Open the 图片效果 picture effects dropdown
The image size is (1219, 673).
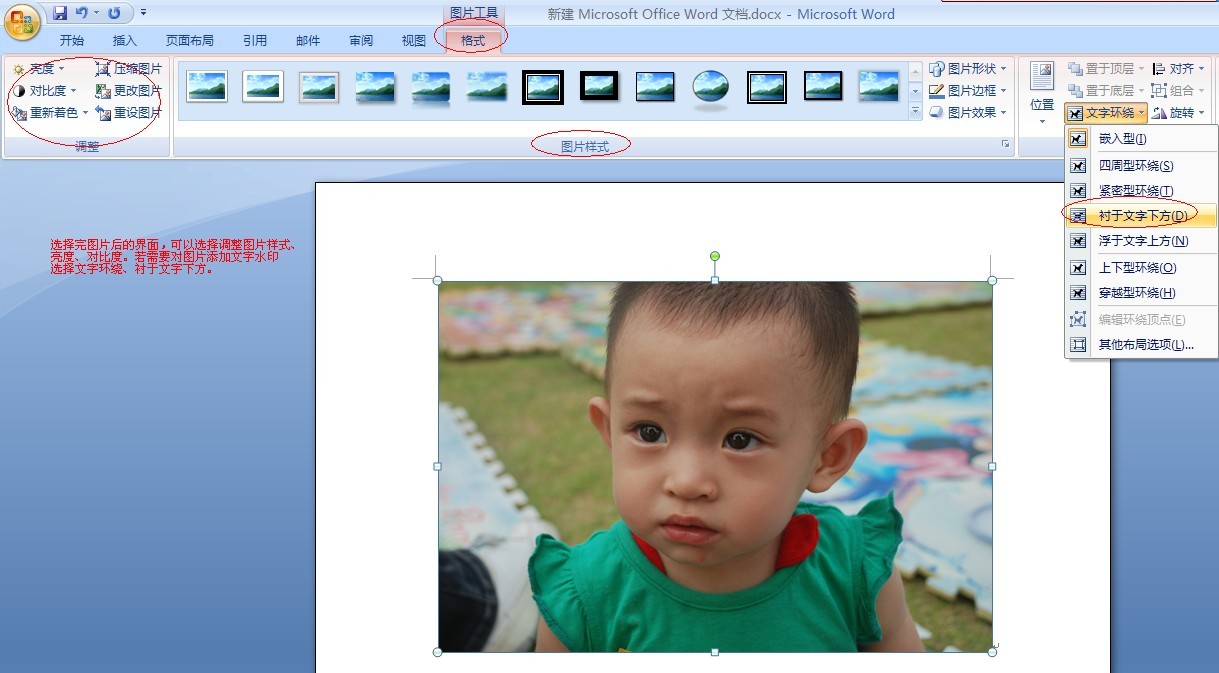coord(968,113)
